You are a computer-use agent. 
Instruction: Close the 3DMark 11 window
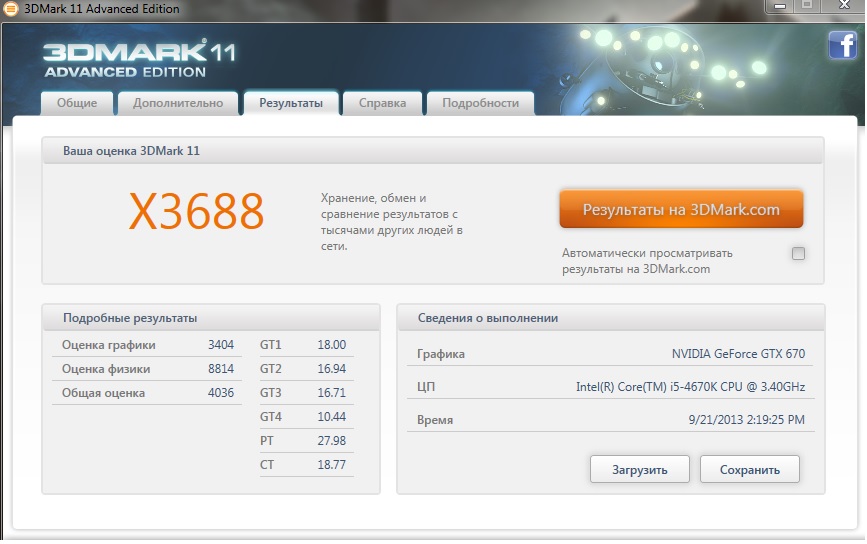click(844, 6)
